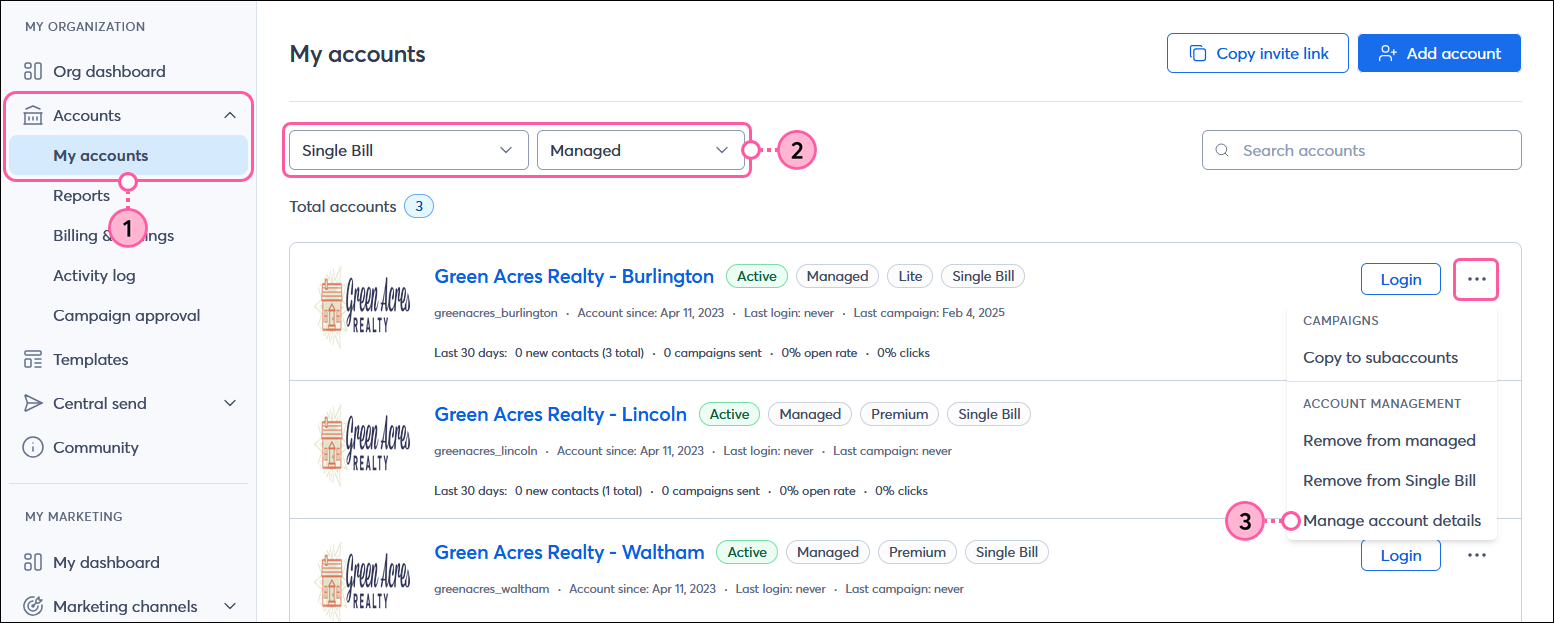Choose Copy to subaccounts option

point(1379,357)
